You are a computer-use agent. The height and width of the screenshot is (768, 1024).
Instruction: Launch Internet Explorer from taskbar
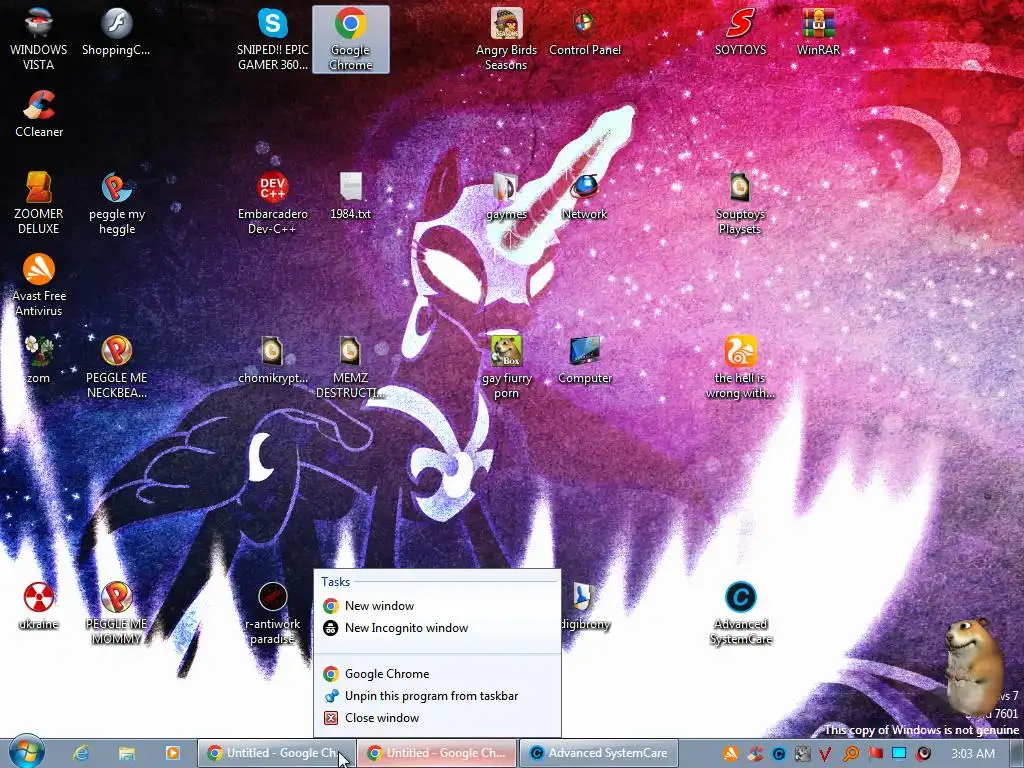(81, 753)
